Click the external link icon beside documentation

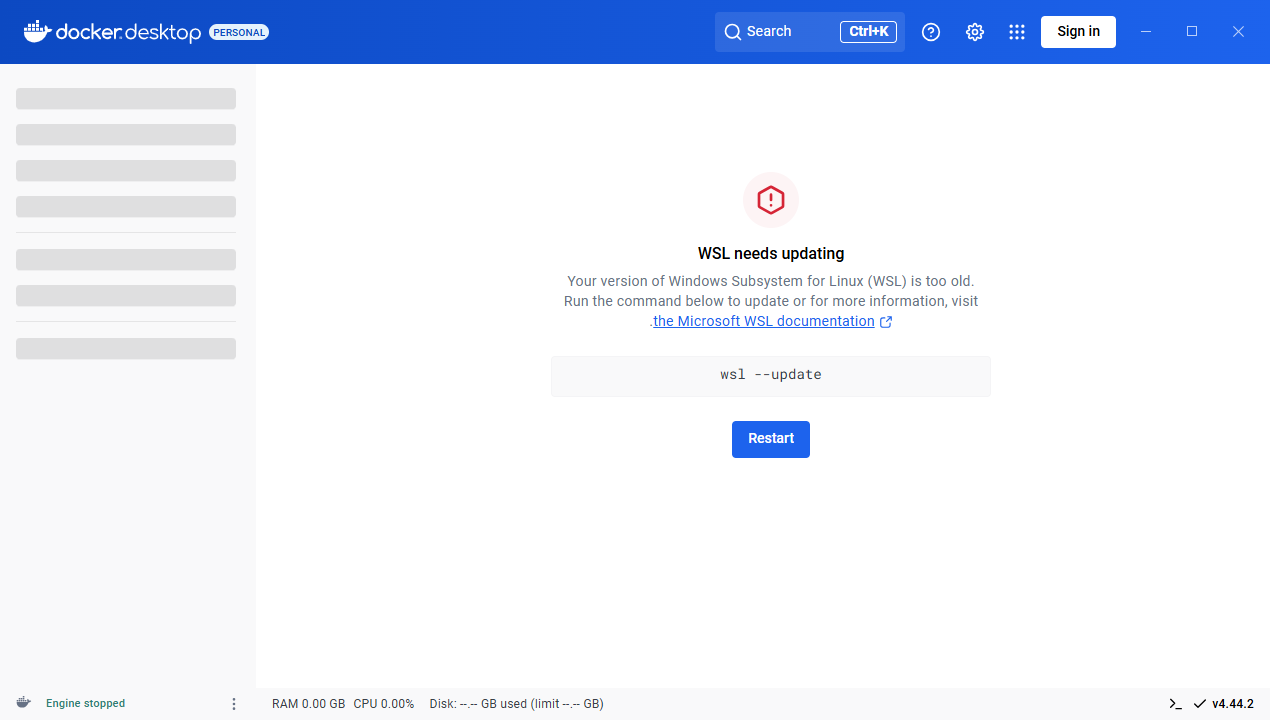pyautogui.click(x=885, y=322)
